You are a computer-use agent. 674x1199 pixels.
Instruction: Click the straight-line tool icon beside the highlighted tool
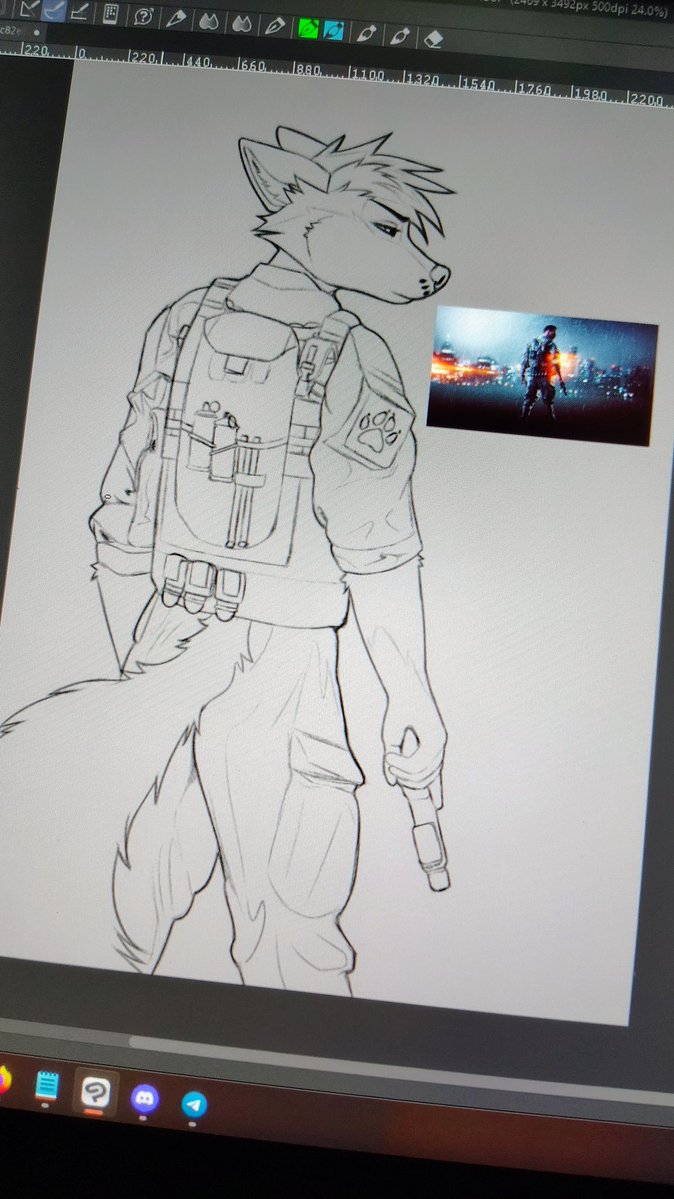pos(79,11)
